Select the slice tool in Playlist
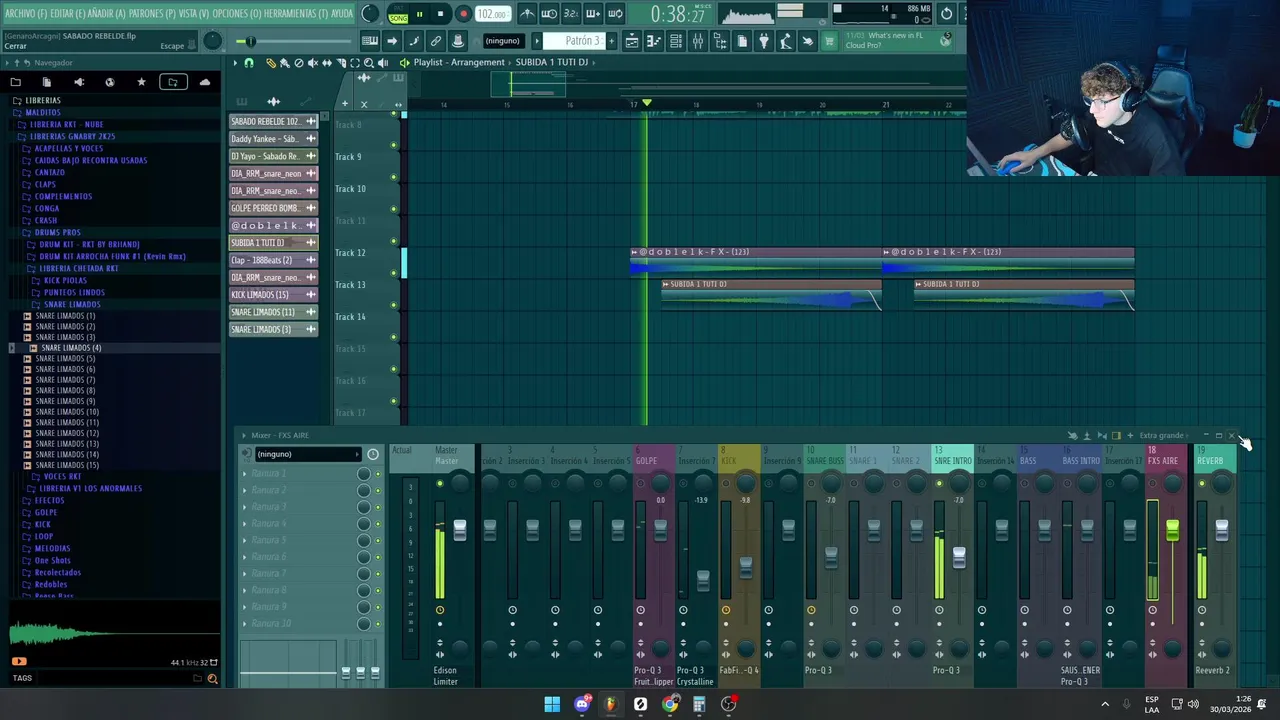The width and height of the screenshot is (1280, 720). [341, 63]
